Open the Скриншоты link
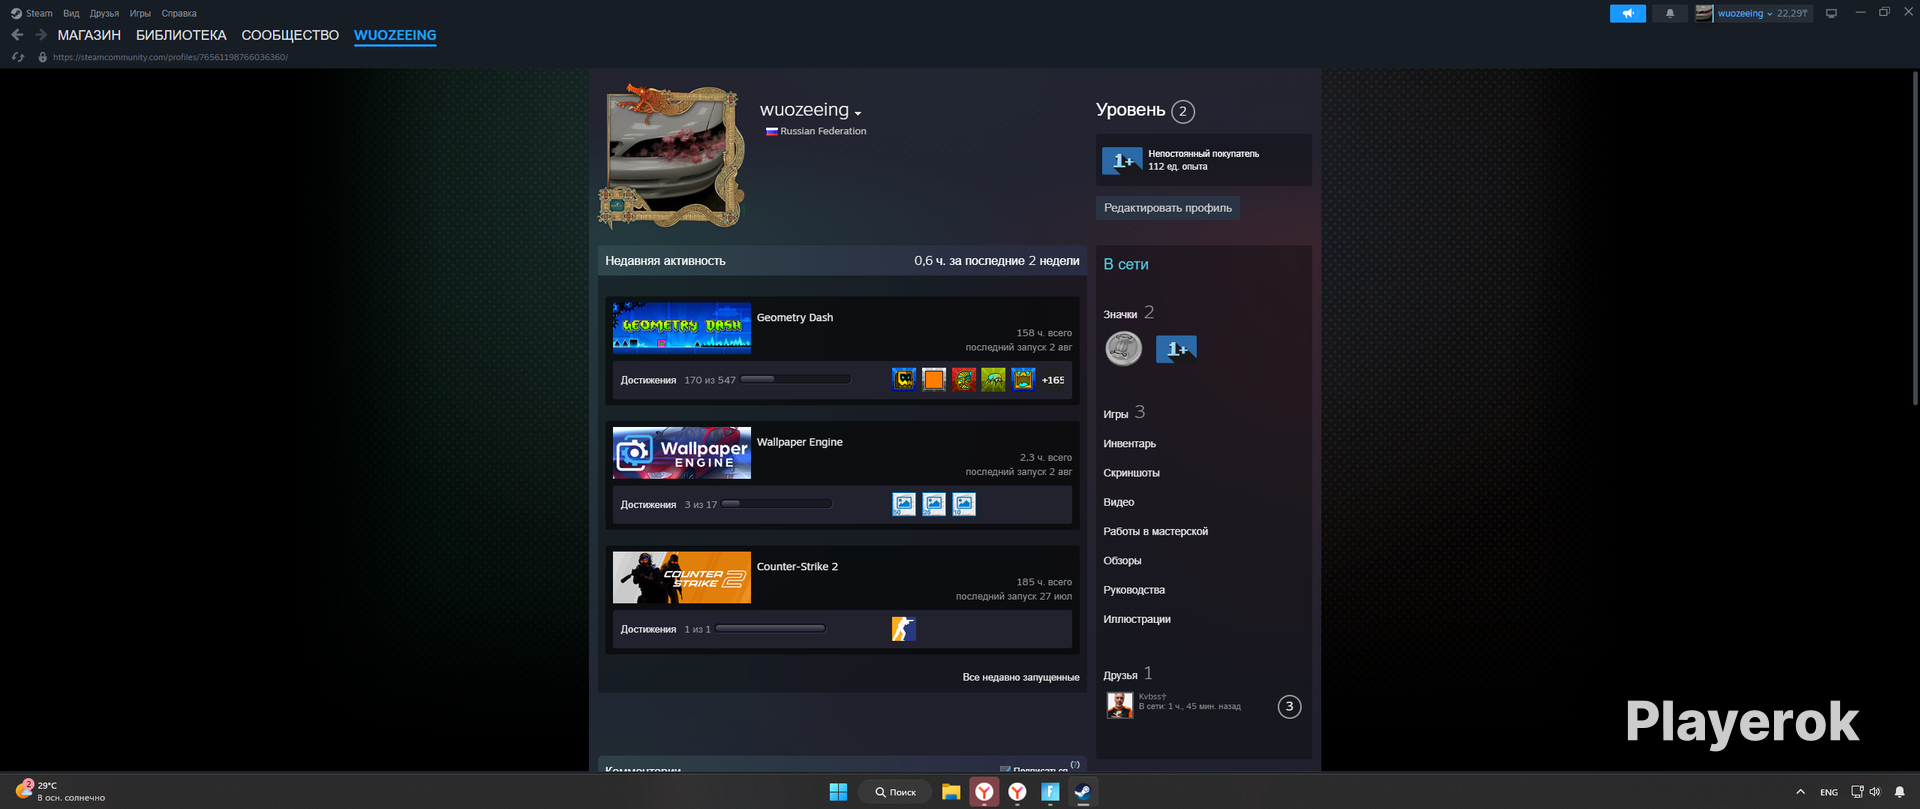1920x809 pixels. click(x=1132, y=472)
